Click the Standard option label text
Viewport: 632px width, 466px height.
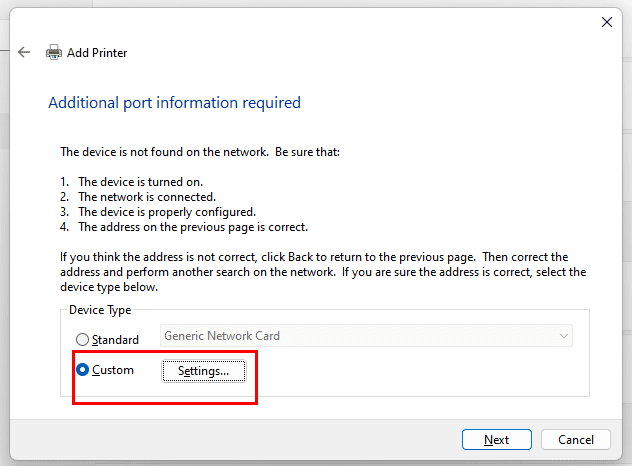pyautogui.click(x=115, y=339)
